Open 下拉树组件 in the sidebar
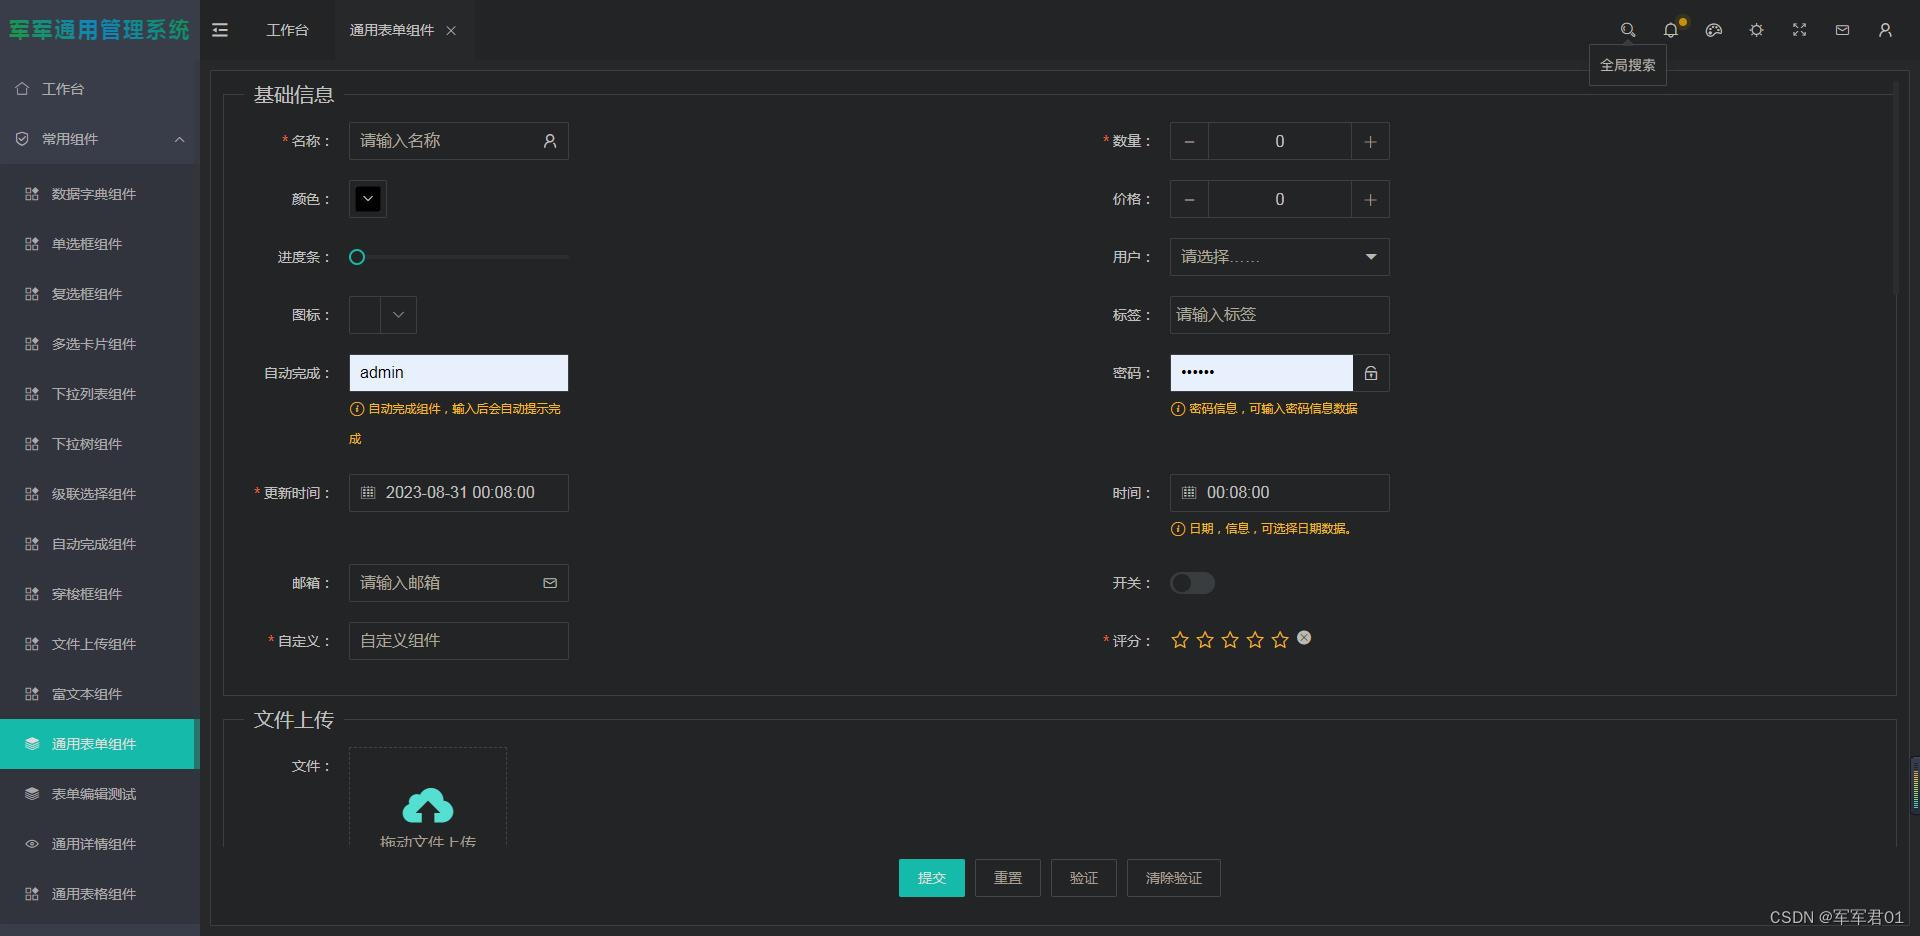The height and width of the screenshot is (936, 1920). click(x=100, y=444)
